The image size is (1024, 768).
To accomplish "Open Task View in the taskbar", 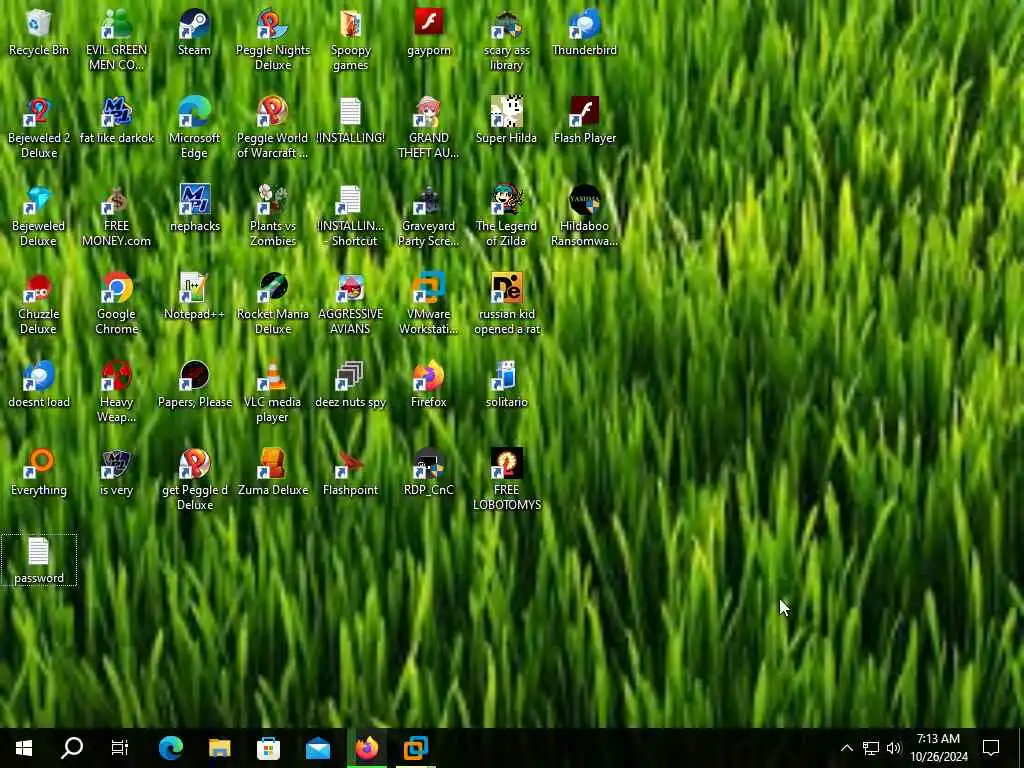I will click(x=120, y=748).
